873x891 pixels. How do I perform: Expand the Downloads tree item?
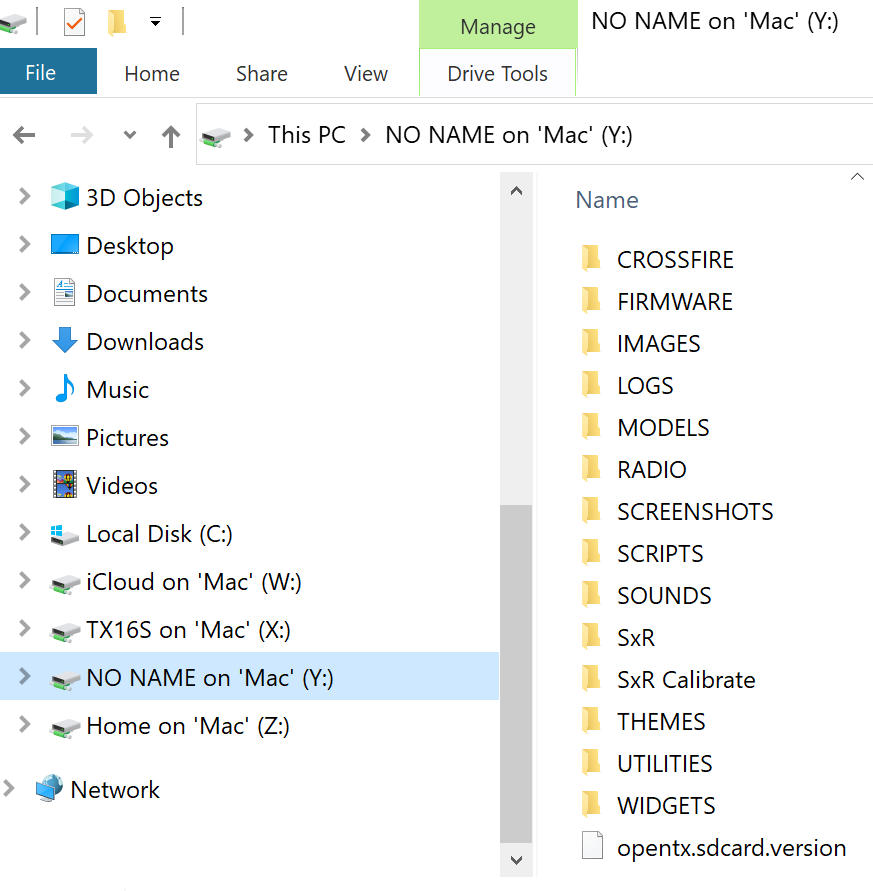(x=24, y=341)
